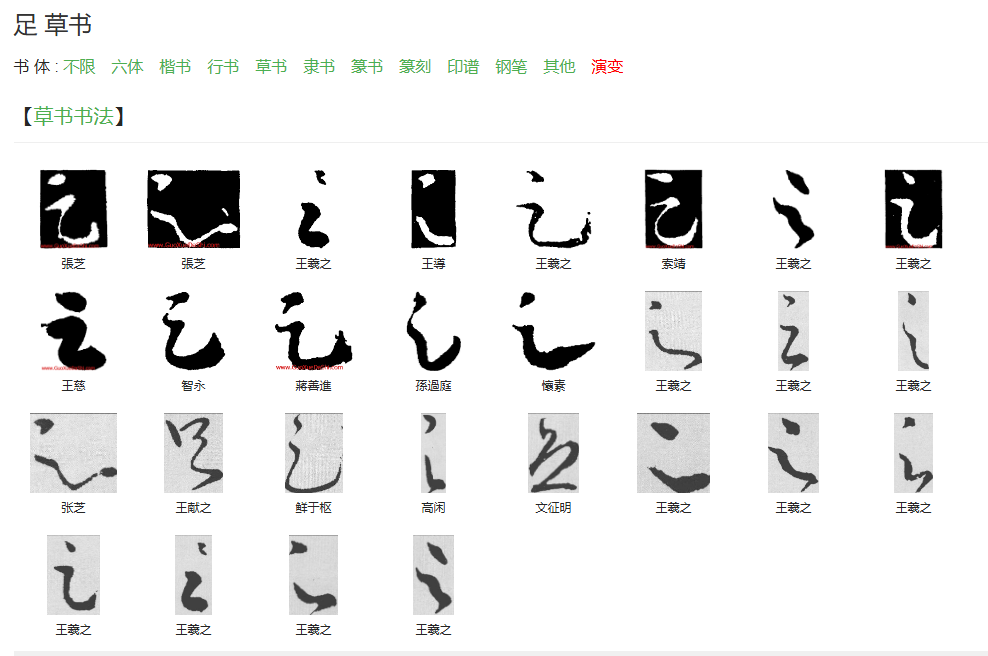Screen dimensions: 988x656
Task: Open the 草书书法 section heading link
Action: [73, 117]
